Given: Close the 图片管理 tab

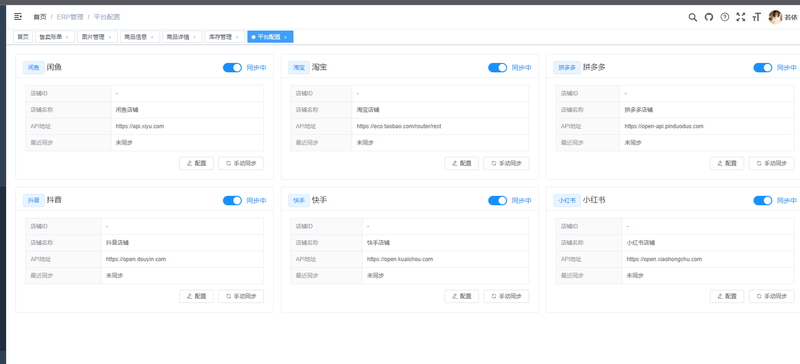Looking at the screenshot, I should (x=110, y=37).
